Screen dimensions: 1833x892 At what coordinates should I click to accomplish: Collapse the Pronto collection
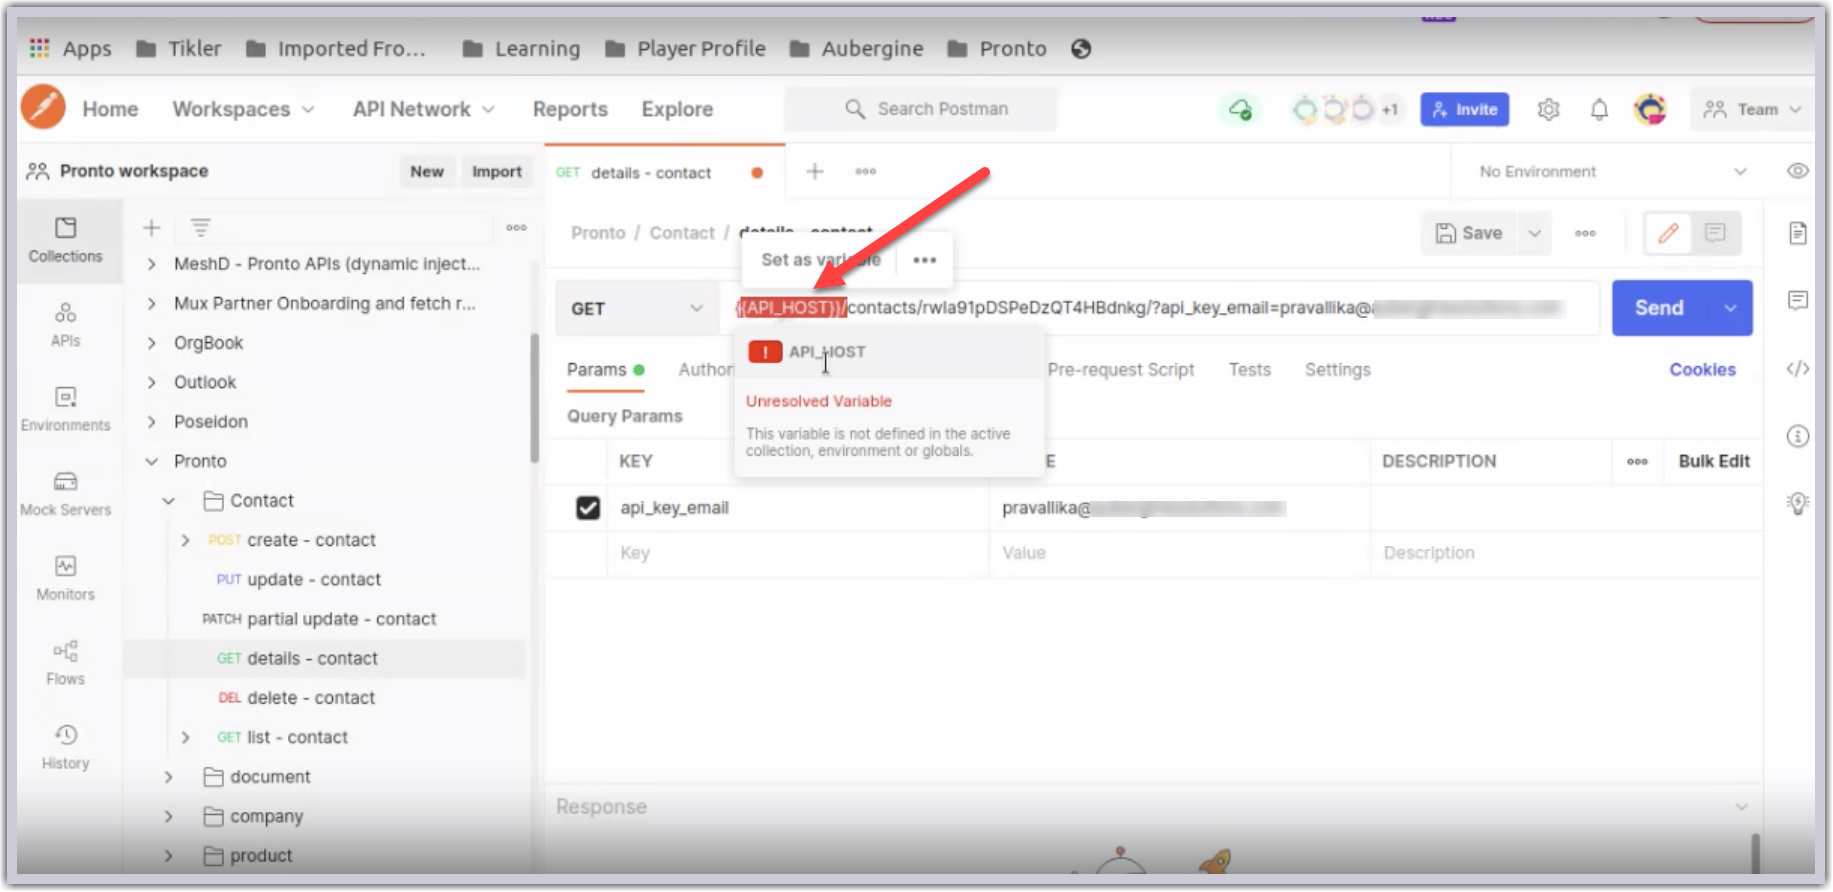coord(151,461)
